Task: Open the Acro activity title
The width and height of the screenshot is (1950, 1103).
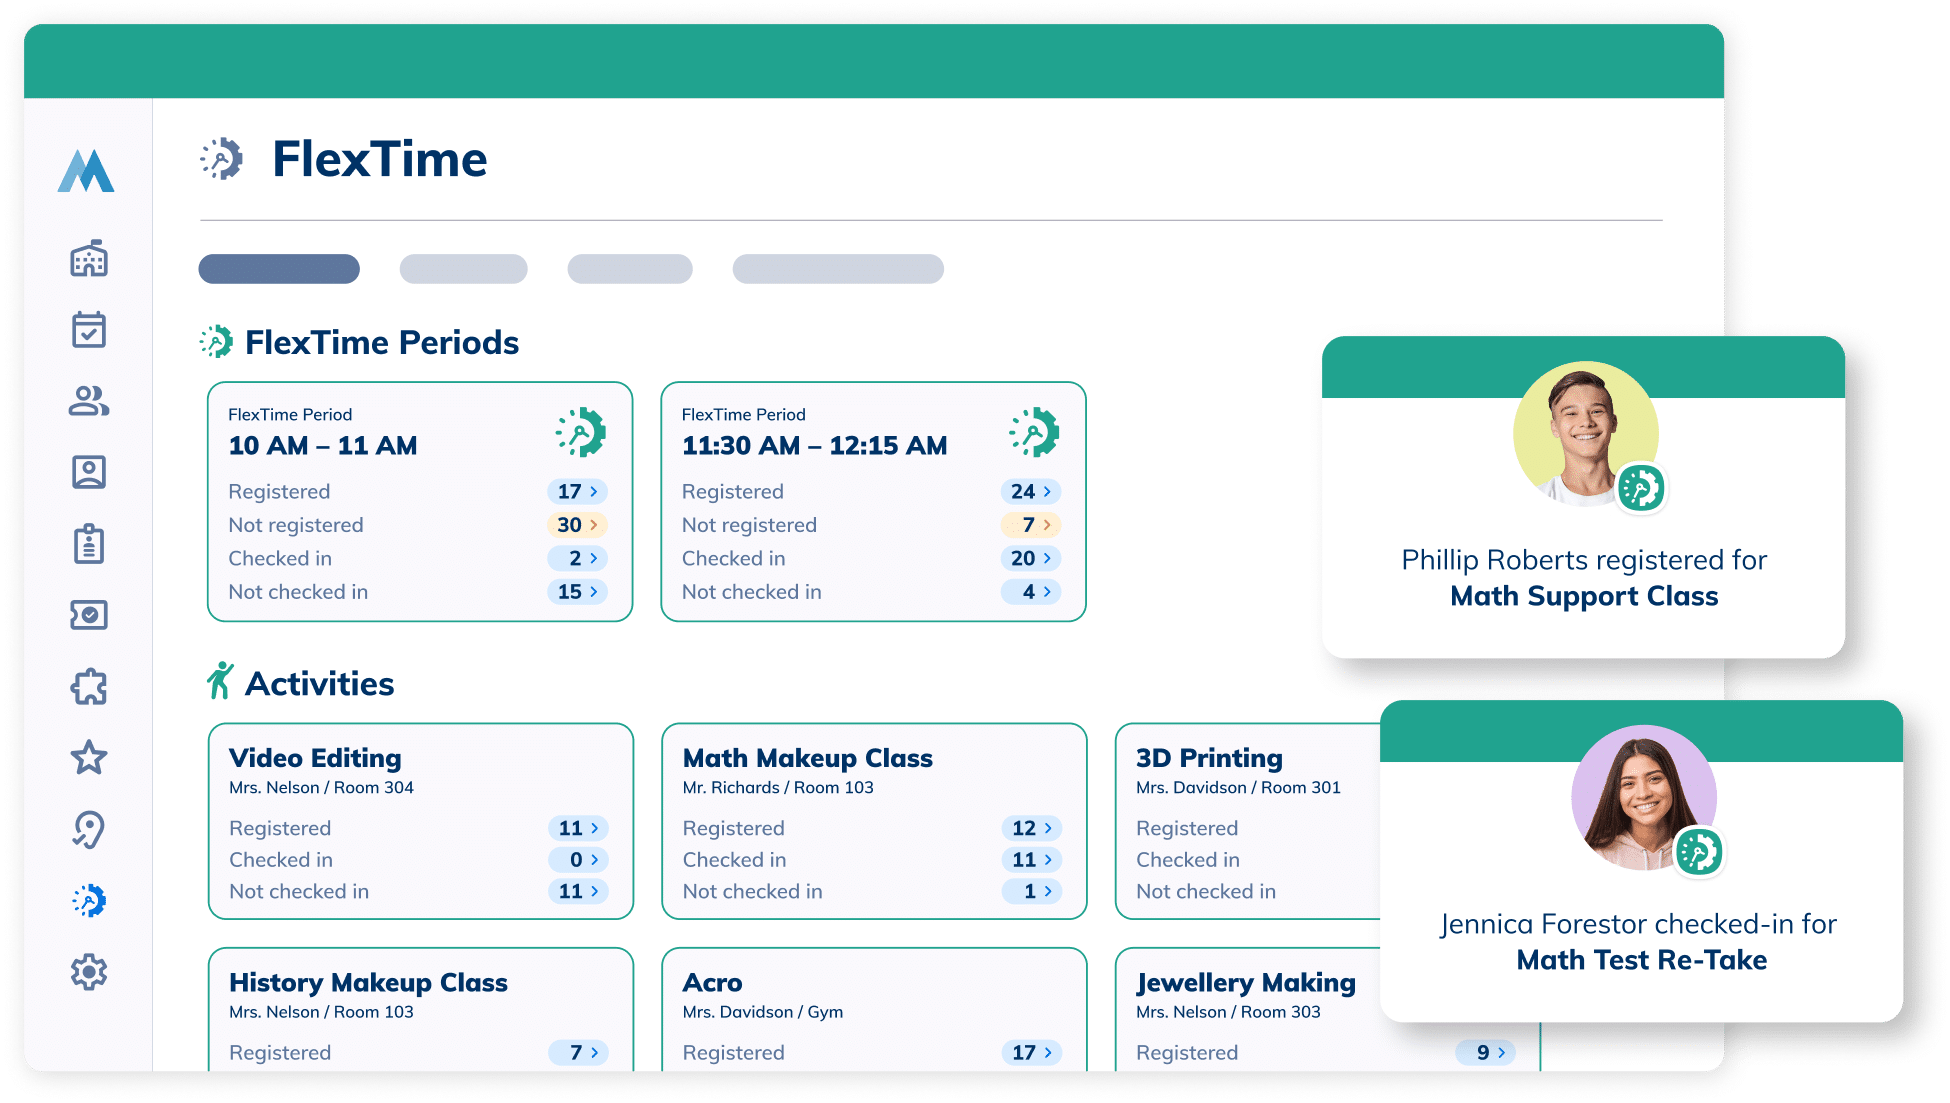Action: tap(712, 982)
